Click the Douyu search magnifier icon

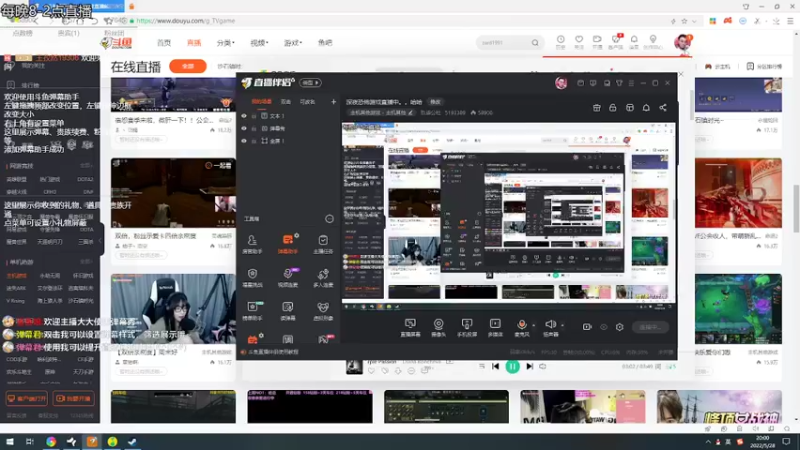[535, 43]
